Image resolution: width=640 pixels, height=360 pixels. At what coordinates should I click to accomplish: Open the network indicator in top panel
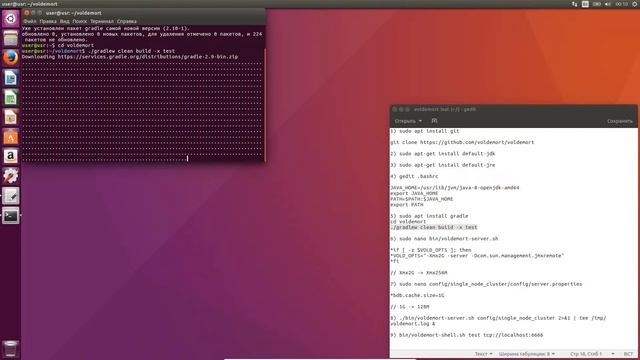coord(574,4)
